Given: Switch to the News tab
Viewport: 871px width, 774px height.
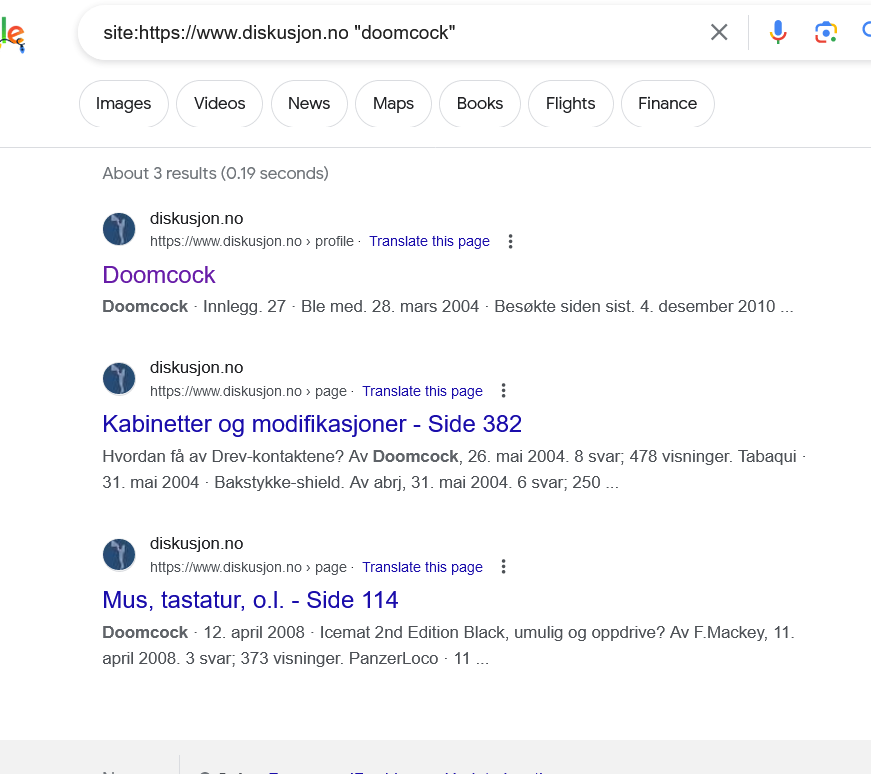Looking at the screenshot, I should pos(309,103).
